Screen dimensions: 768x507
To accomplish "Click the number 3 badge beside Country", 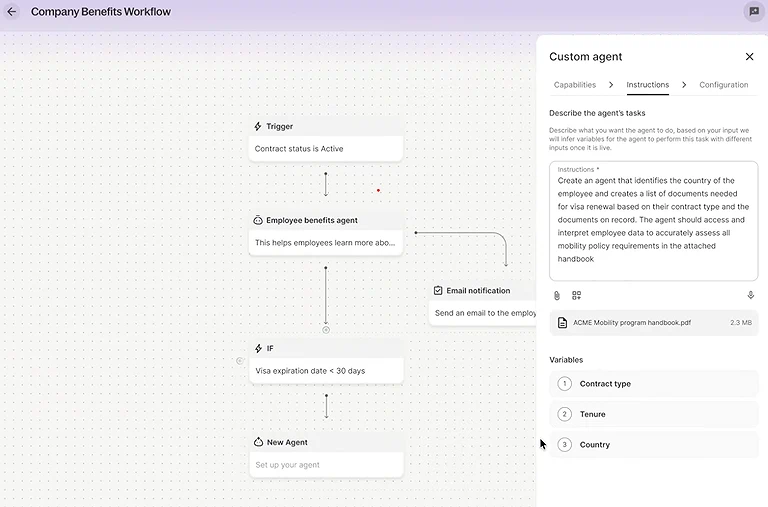I will pos(564,444).
